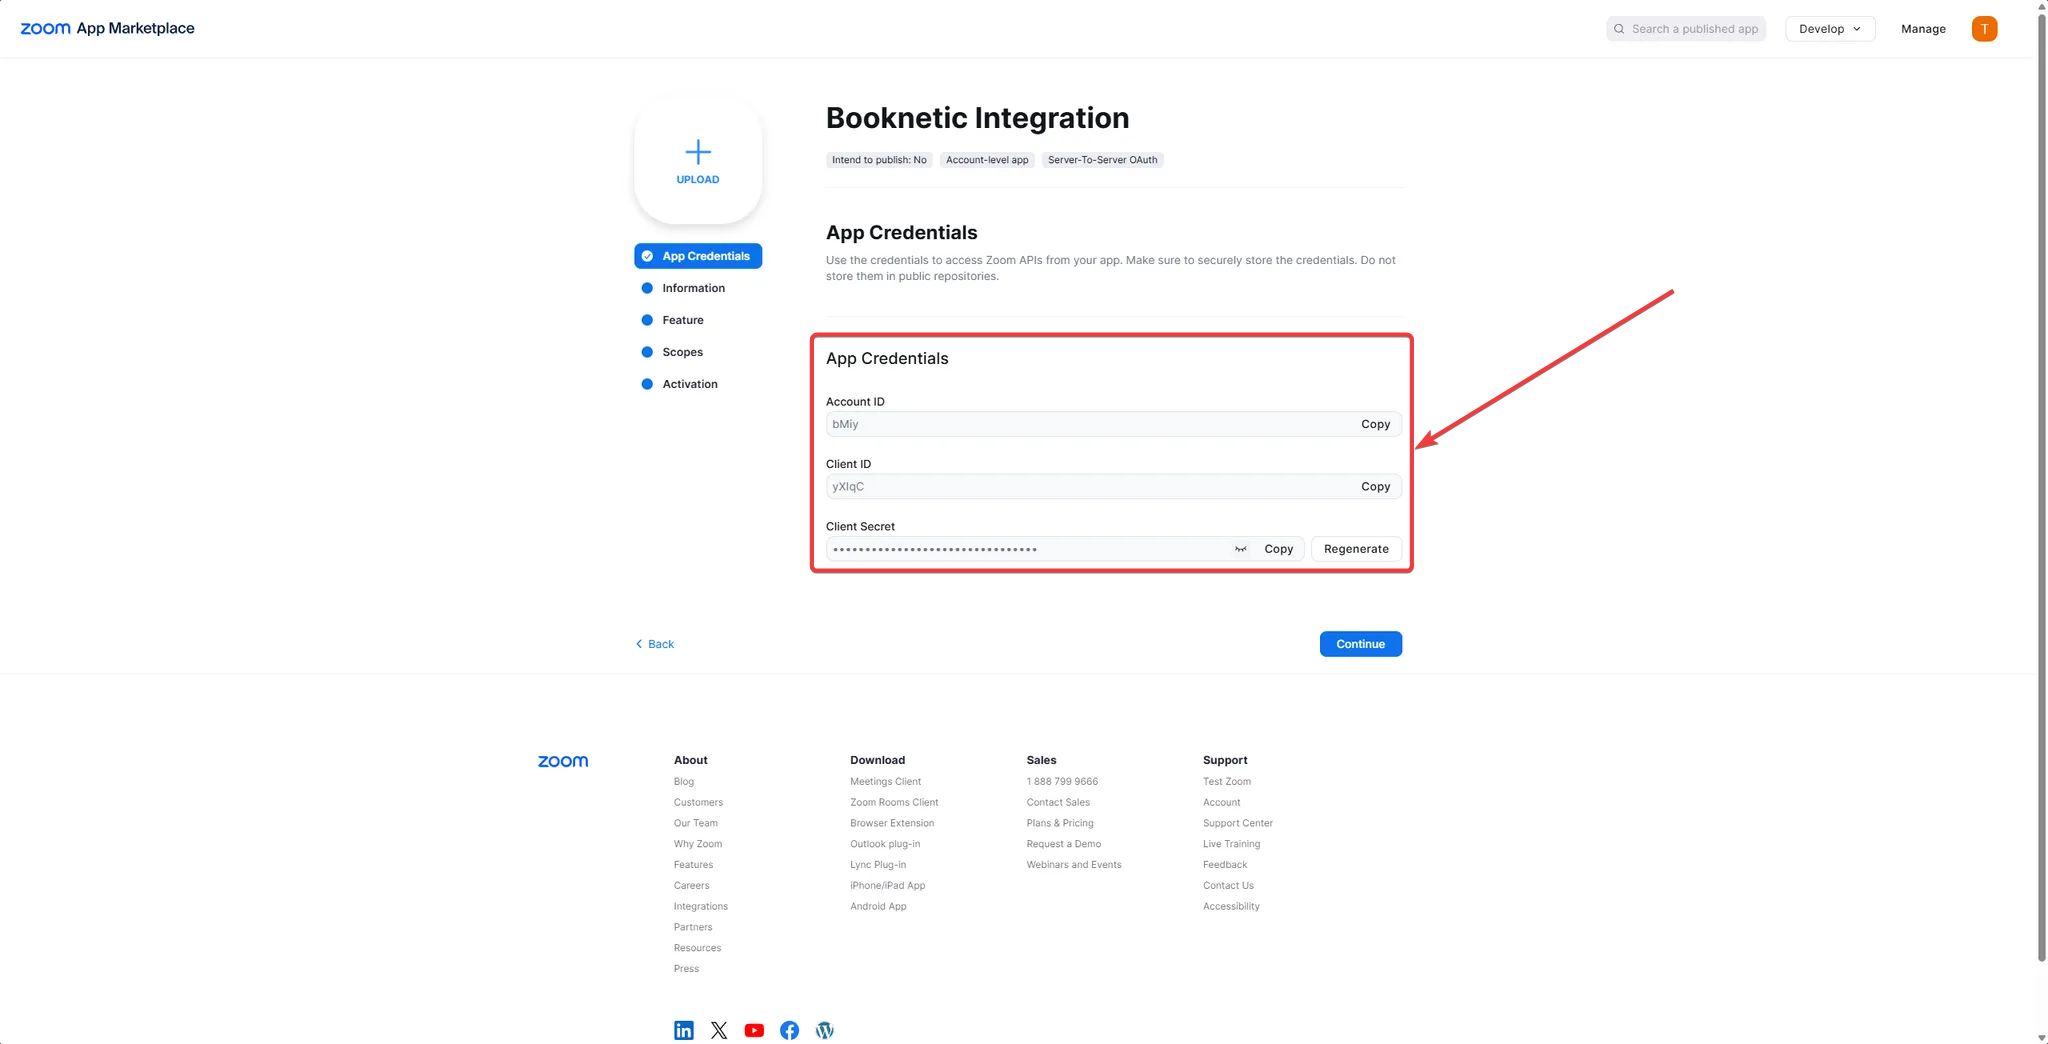Open the Request a Demo link

1064,844
